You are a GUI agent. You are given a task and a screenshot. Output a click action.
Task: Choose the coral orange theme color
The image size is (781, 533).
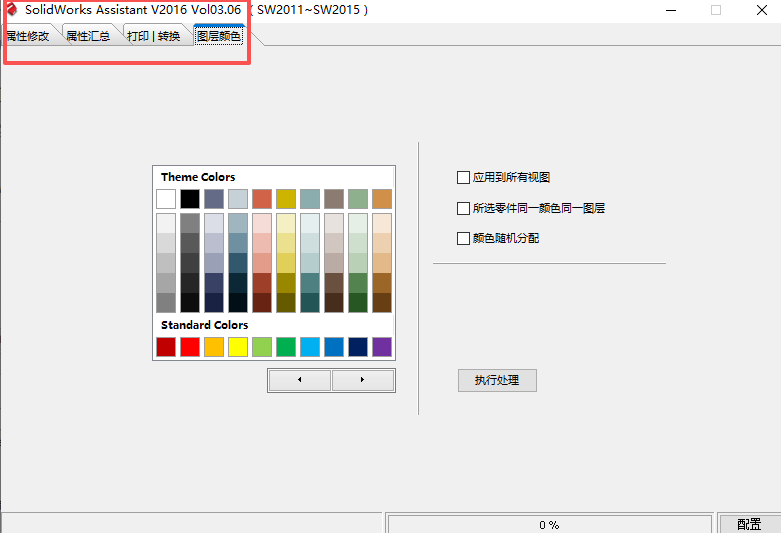click(261, 199)
